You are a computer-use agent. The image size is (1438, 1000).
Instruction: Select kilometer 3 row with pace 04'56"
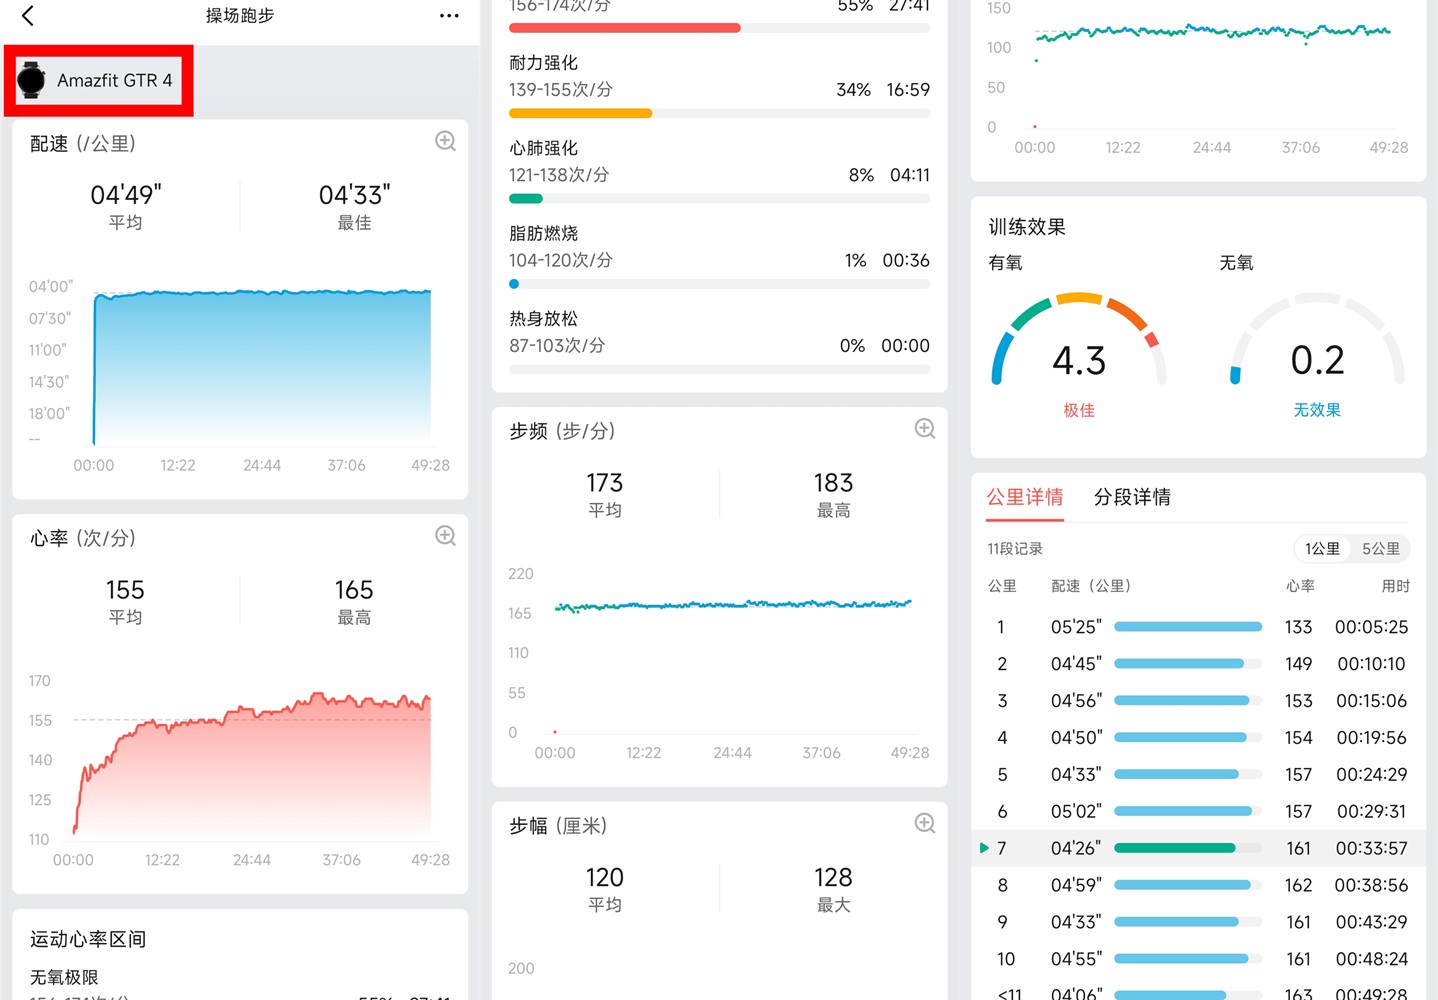(1198, 701)
